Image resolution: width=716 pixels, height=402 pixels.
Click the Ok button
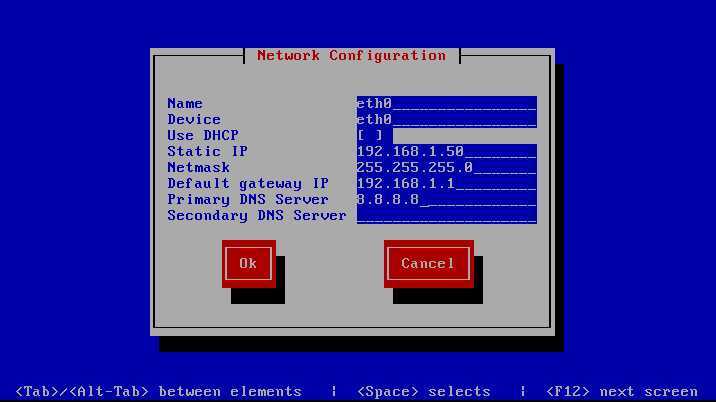(249, 264)
